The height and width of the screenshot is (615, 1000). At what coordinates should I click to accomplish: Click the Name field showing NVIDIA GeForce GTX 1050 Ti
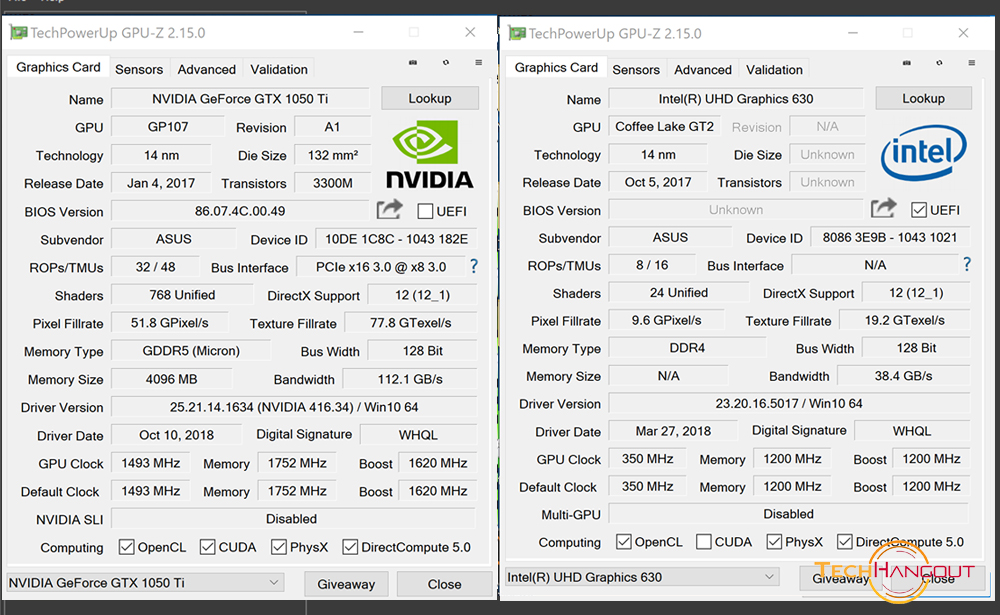pyautogui.click(x=240, y=99)
